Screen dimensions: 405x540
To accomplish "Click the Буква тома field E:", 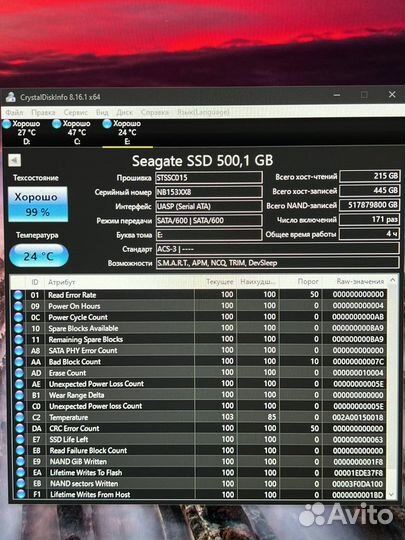I will [x=209, y=235].
